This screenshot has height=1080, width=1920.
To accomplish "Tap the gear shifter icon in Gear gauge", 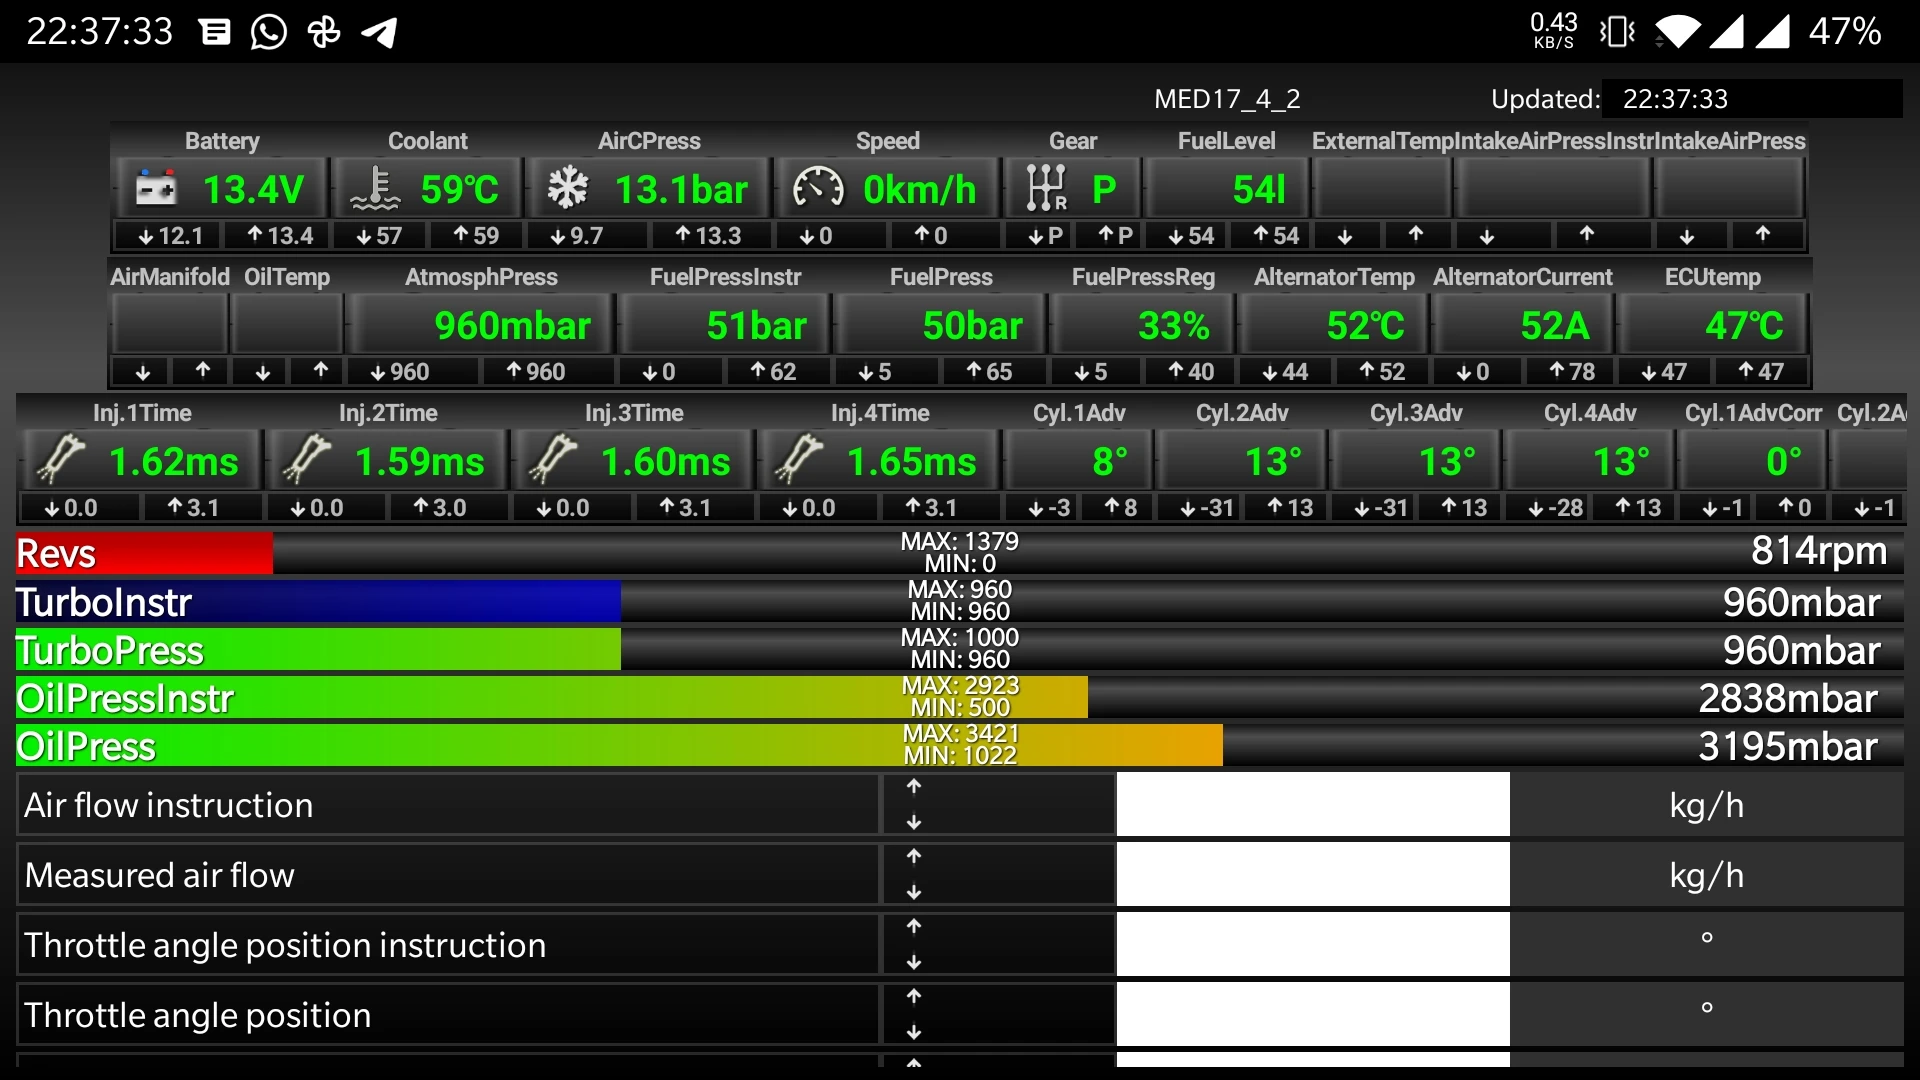I will pyautogui.click(x=1046, y=189).
